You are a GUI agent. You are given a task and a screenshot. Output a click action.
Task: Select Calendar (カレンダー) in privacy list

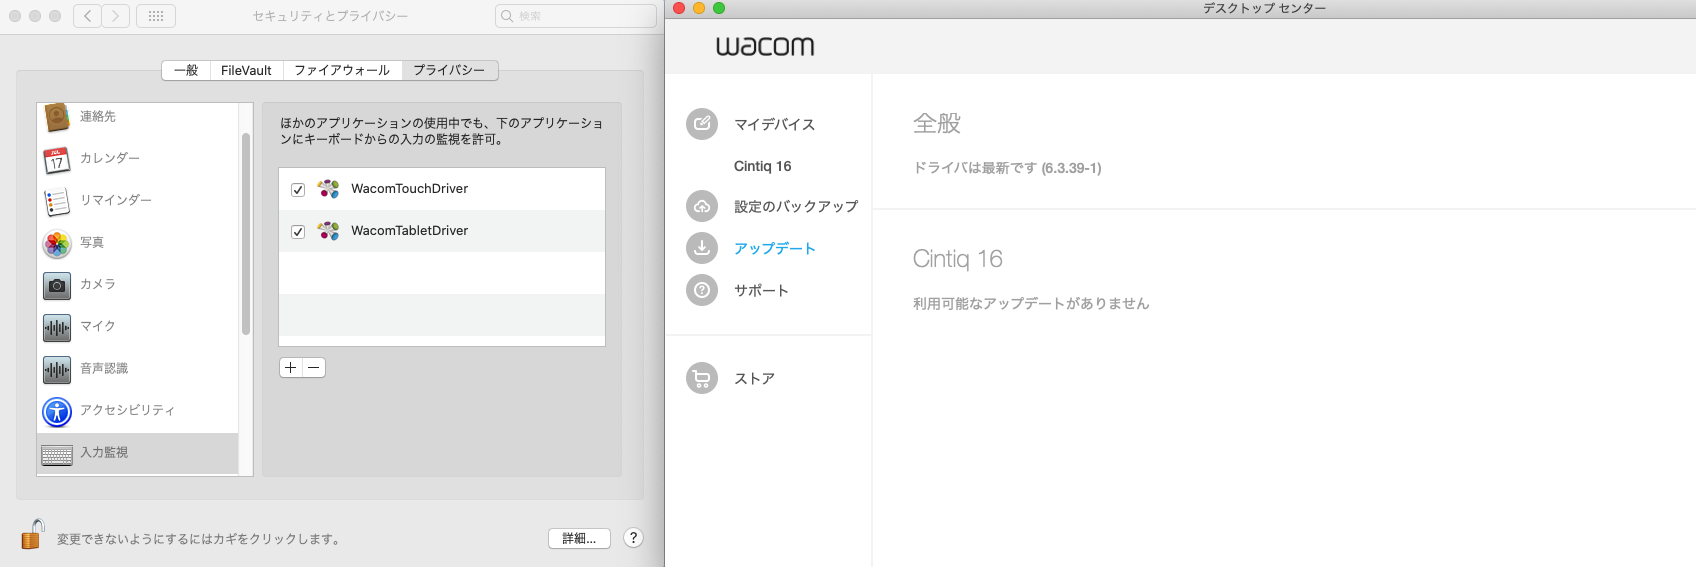tap(138, 158)
